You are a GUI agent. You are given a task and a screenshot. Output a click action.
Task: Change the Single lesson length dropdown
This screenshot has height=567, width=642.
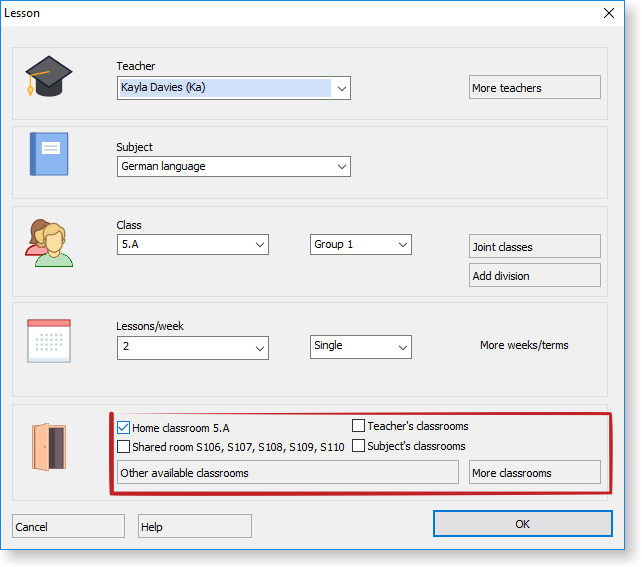pos(402,346)
